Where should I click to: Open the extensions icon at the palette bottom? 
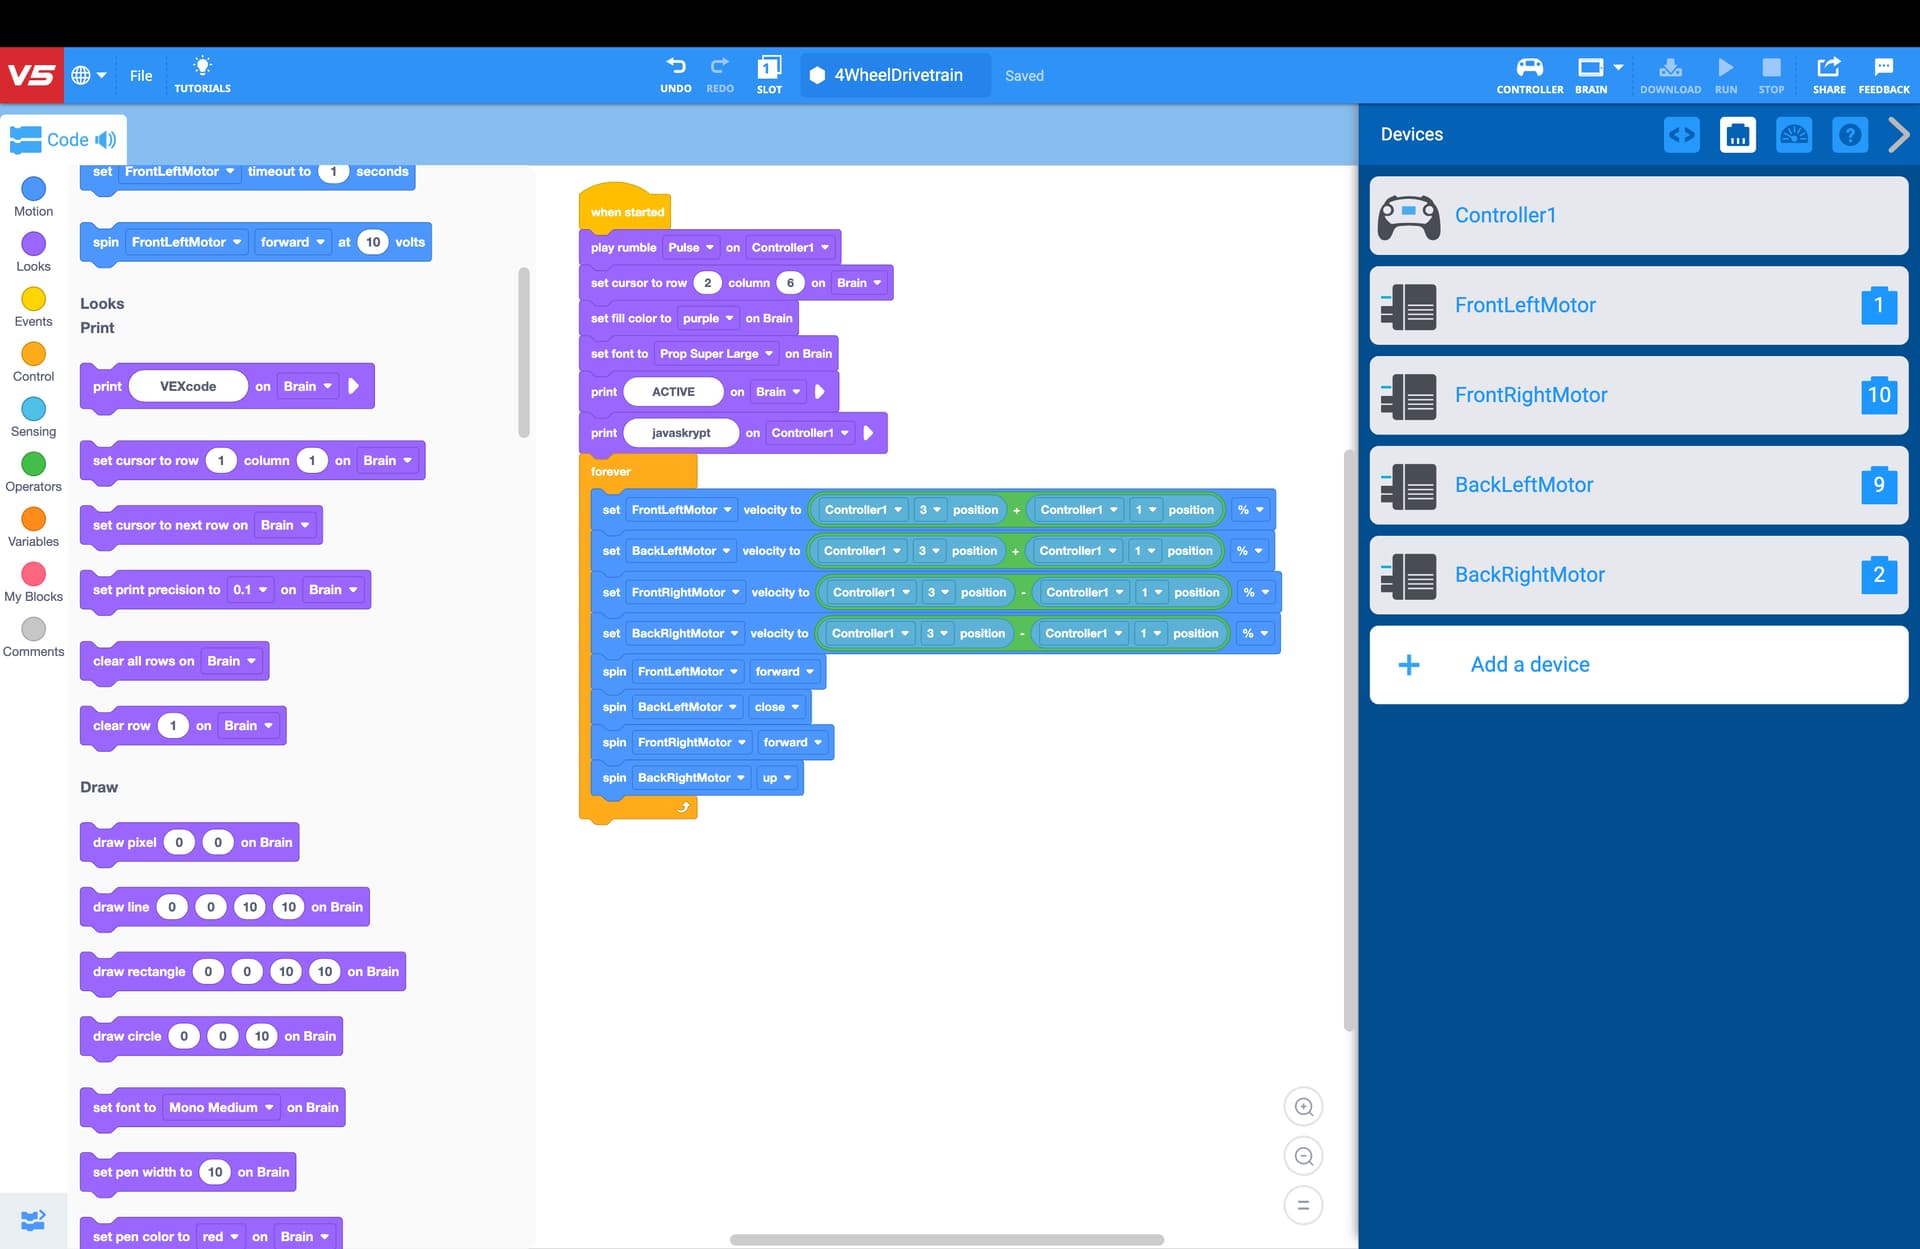click(33, 1220)
